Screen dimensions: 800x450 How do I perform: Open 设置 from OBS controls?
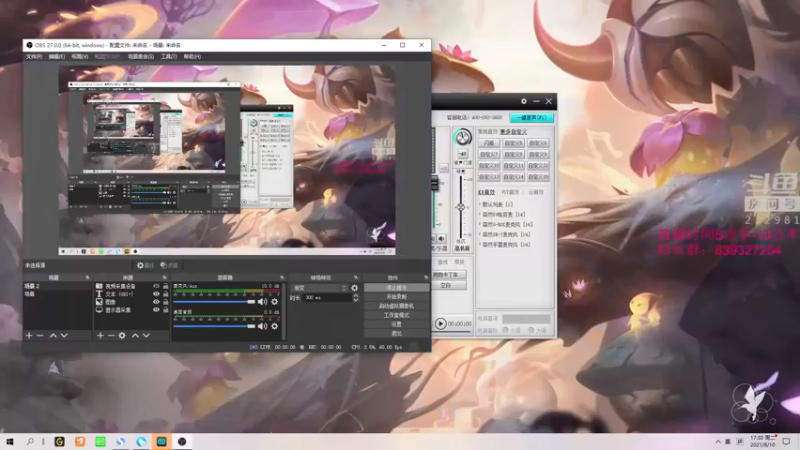396,324
